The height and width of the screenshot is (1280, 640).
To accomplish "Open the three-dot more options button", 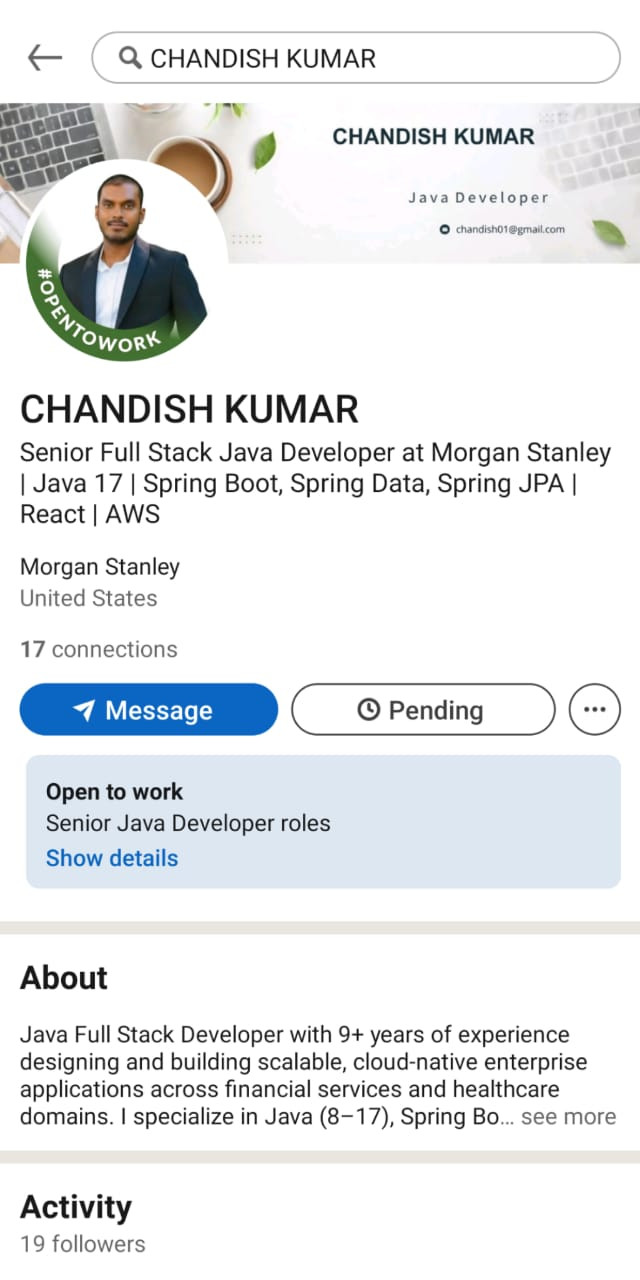I will point(594,710).
